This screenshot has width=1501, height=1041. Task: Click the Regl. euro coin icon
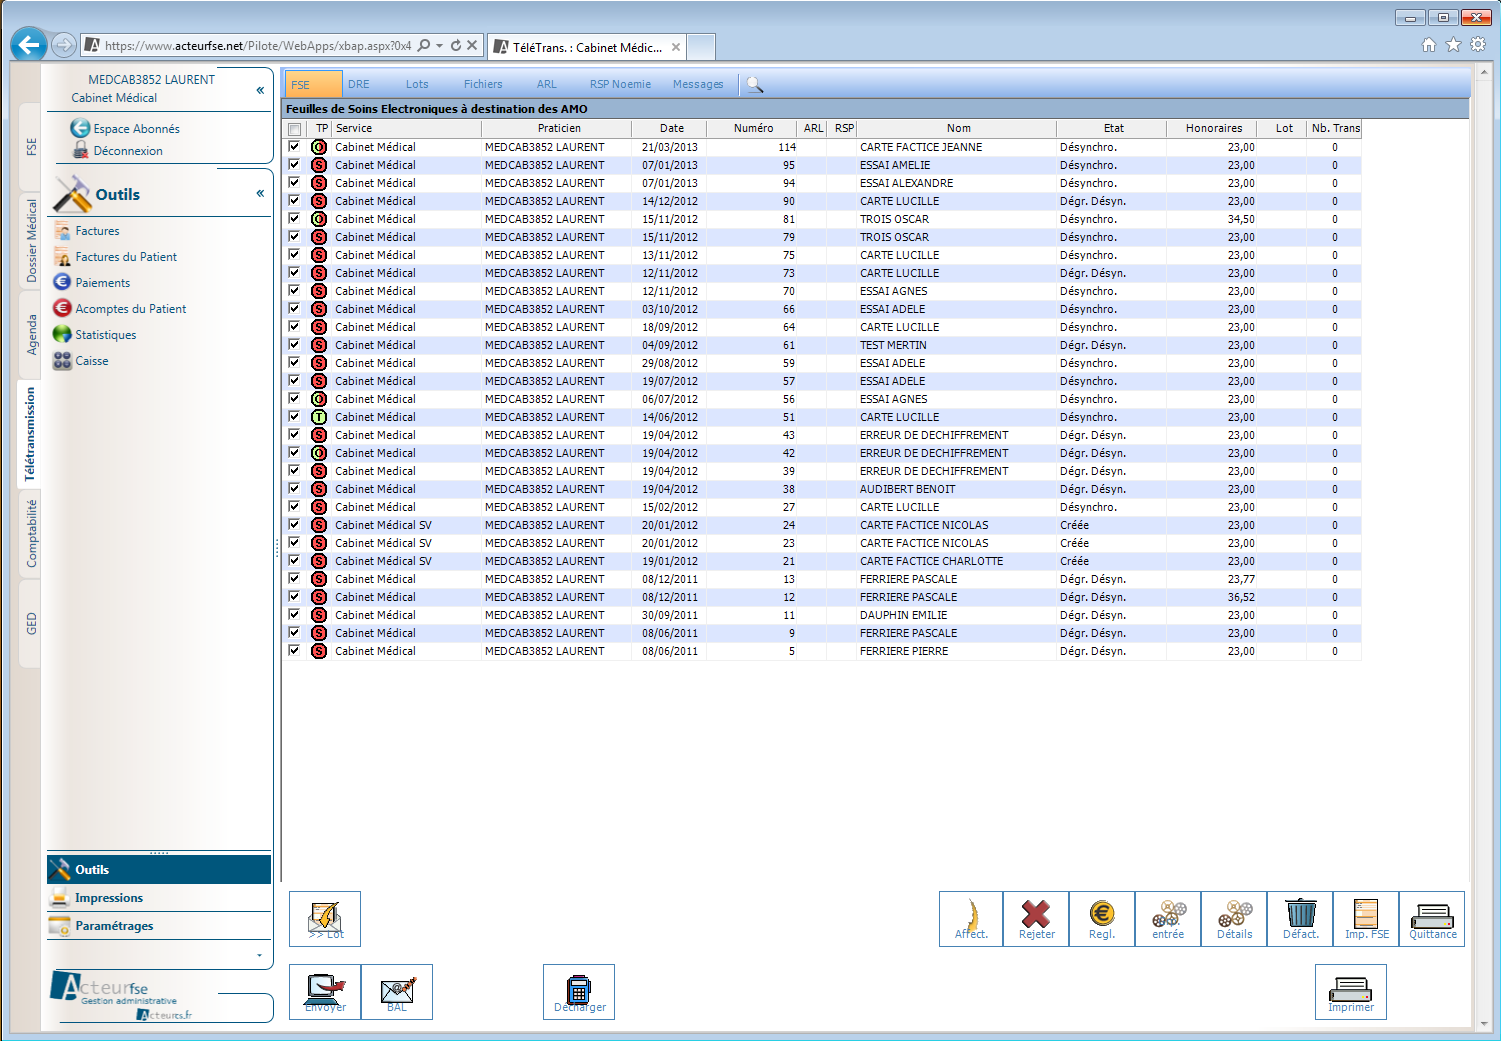pyautogui.click(x=1101, y=917)
